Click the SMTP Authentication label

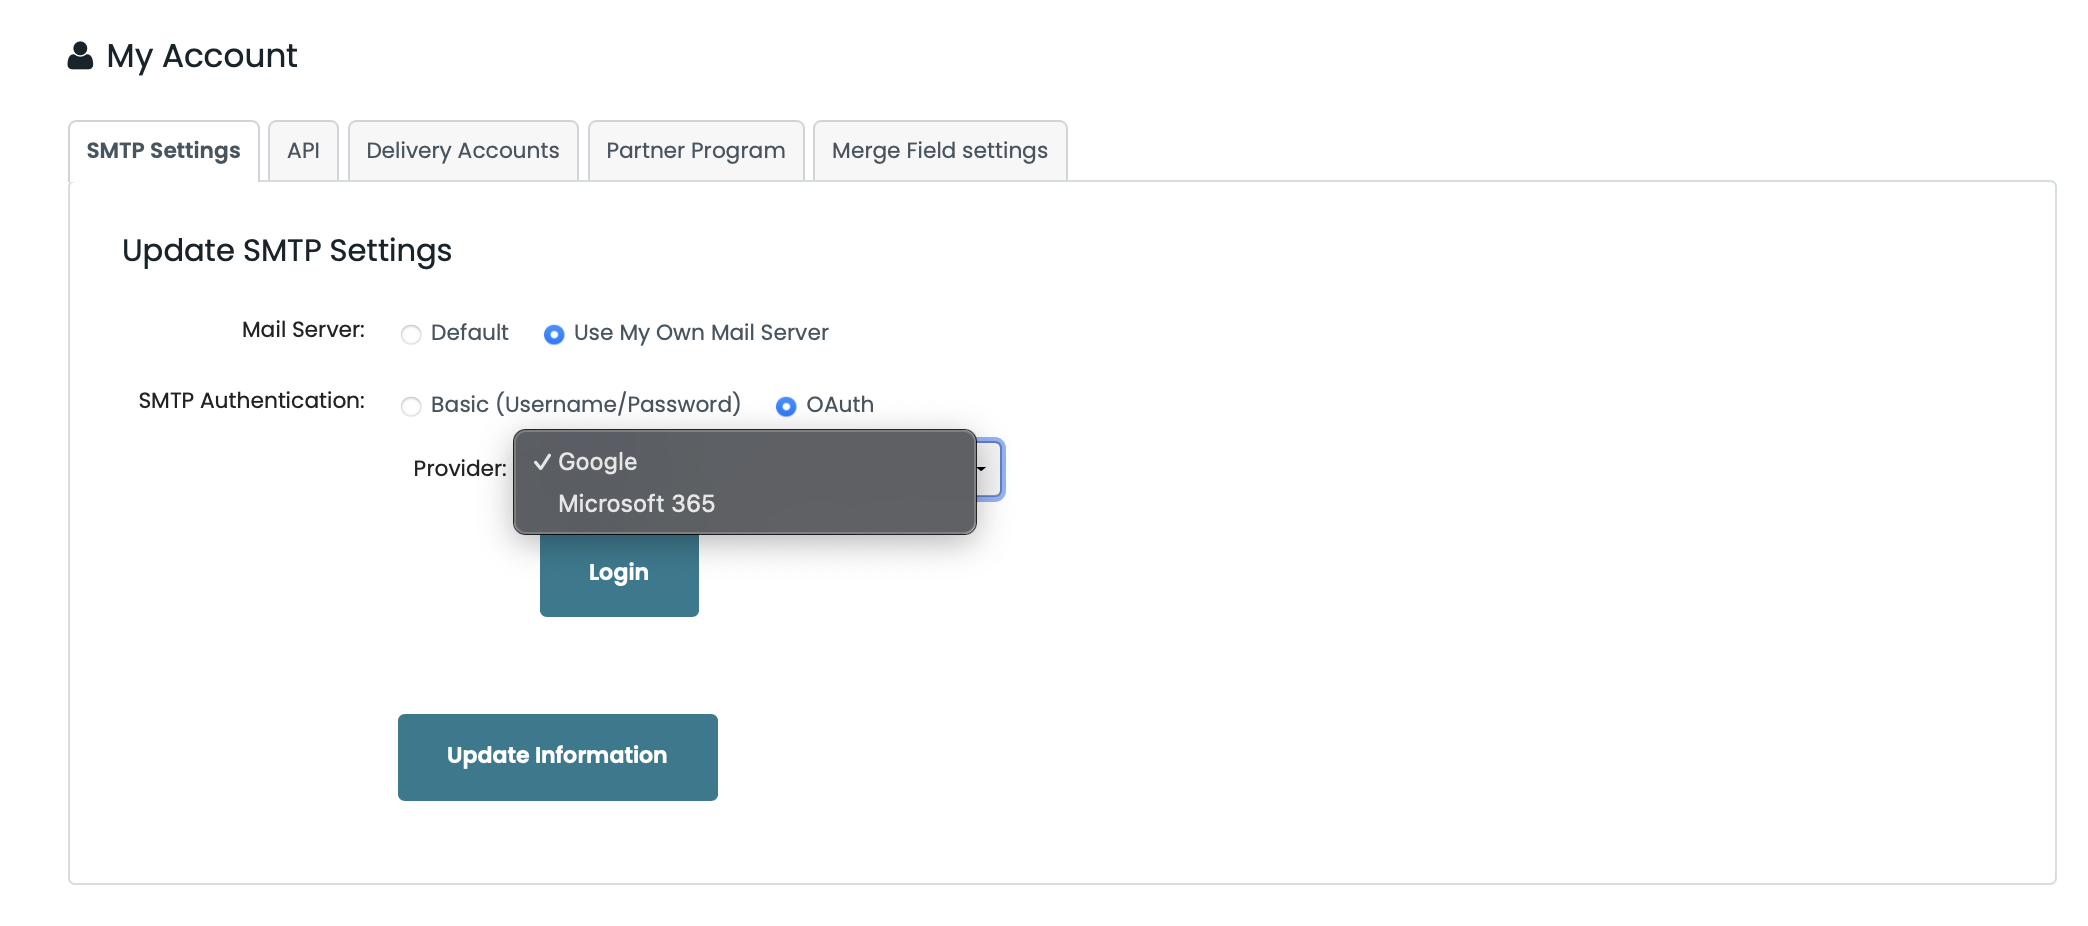point(251,399)
